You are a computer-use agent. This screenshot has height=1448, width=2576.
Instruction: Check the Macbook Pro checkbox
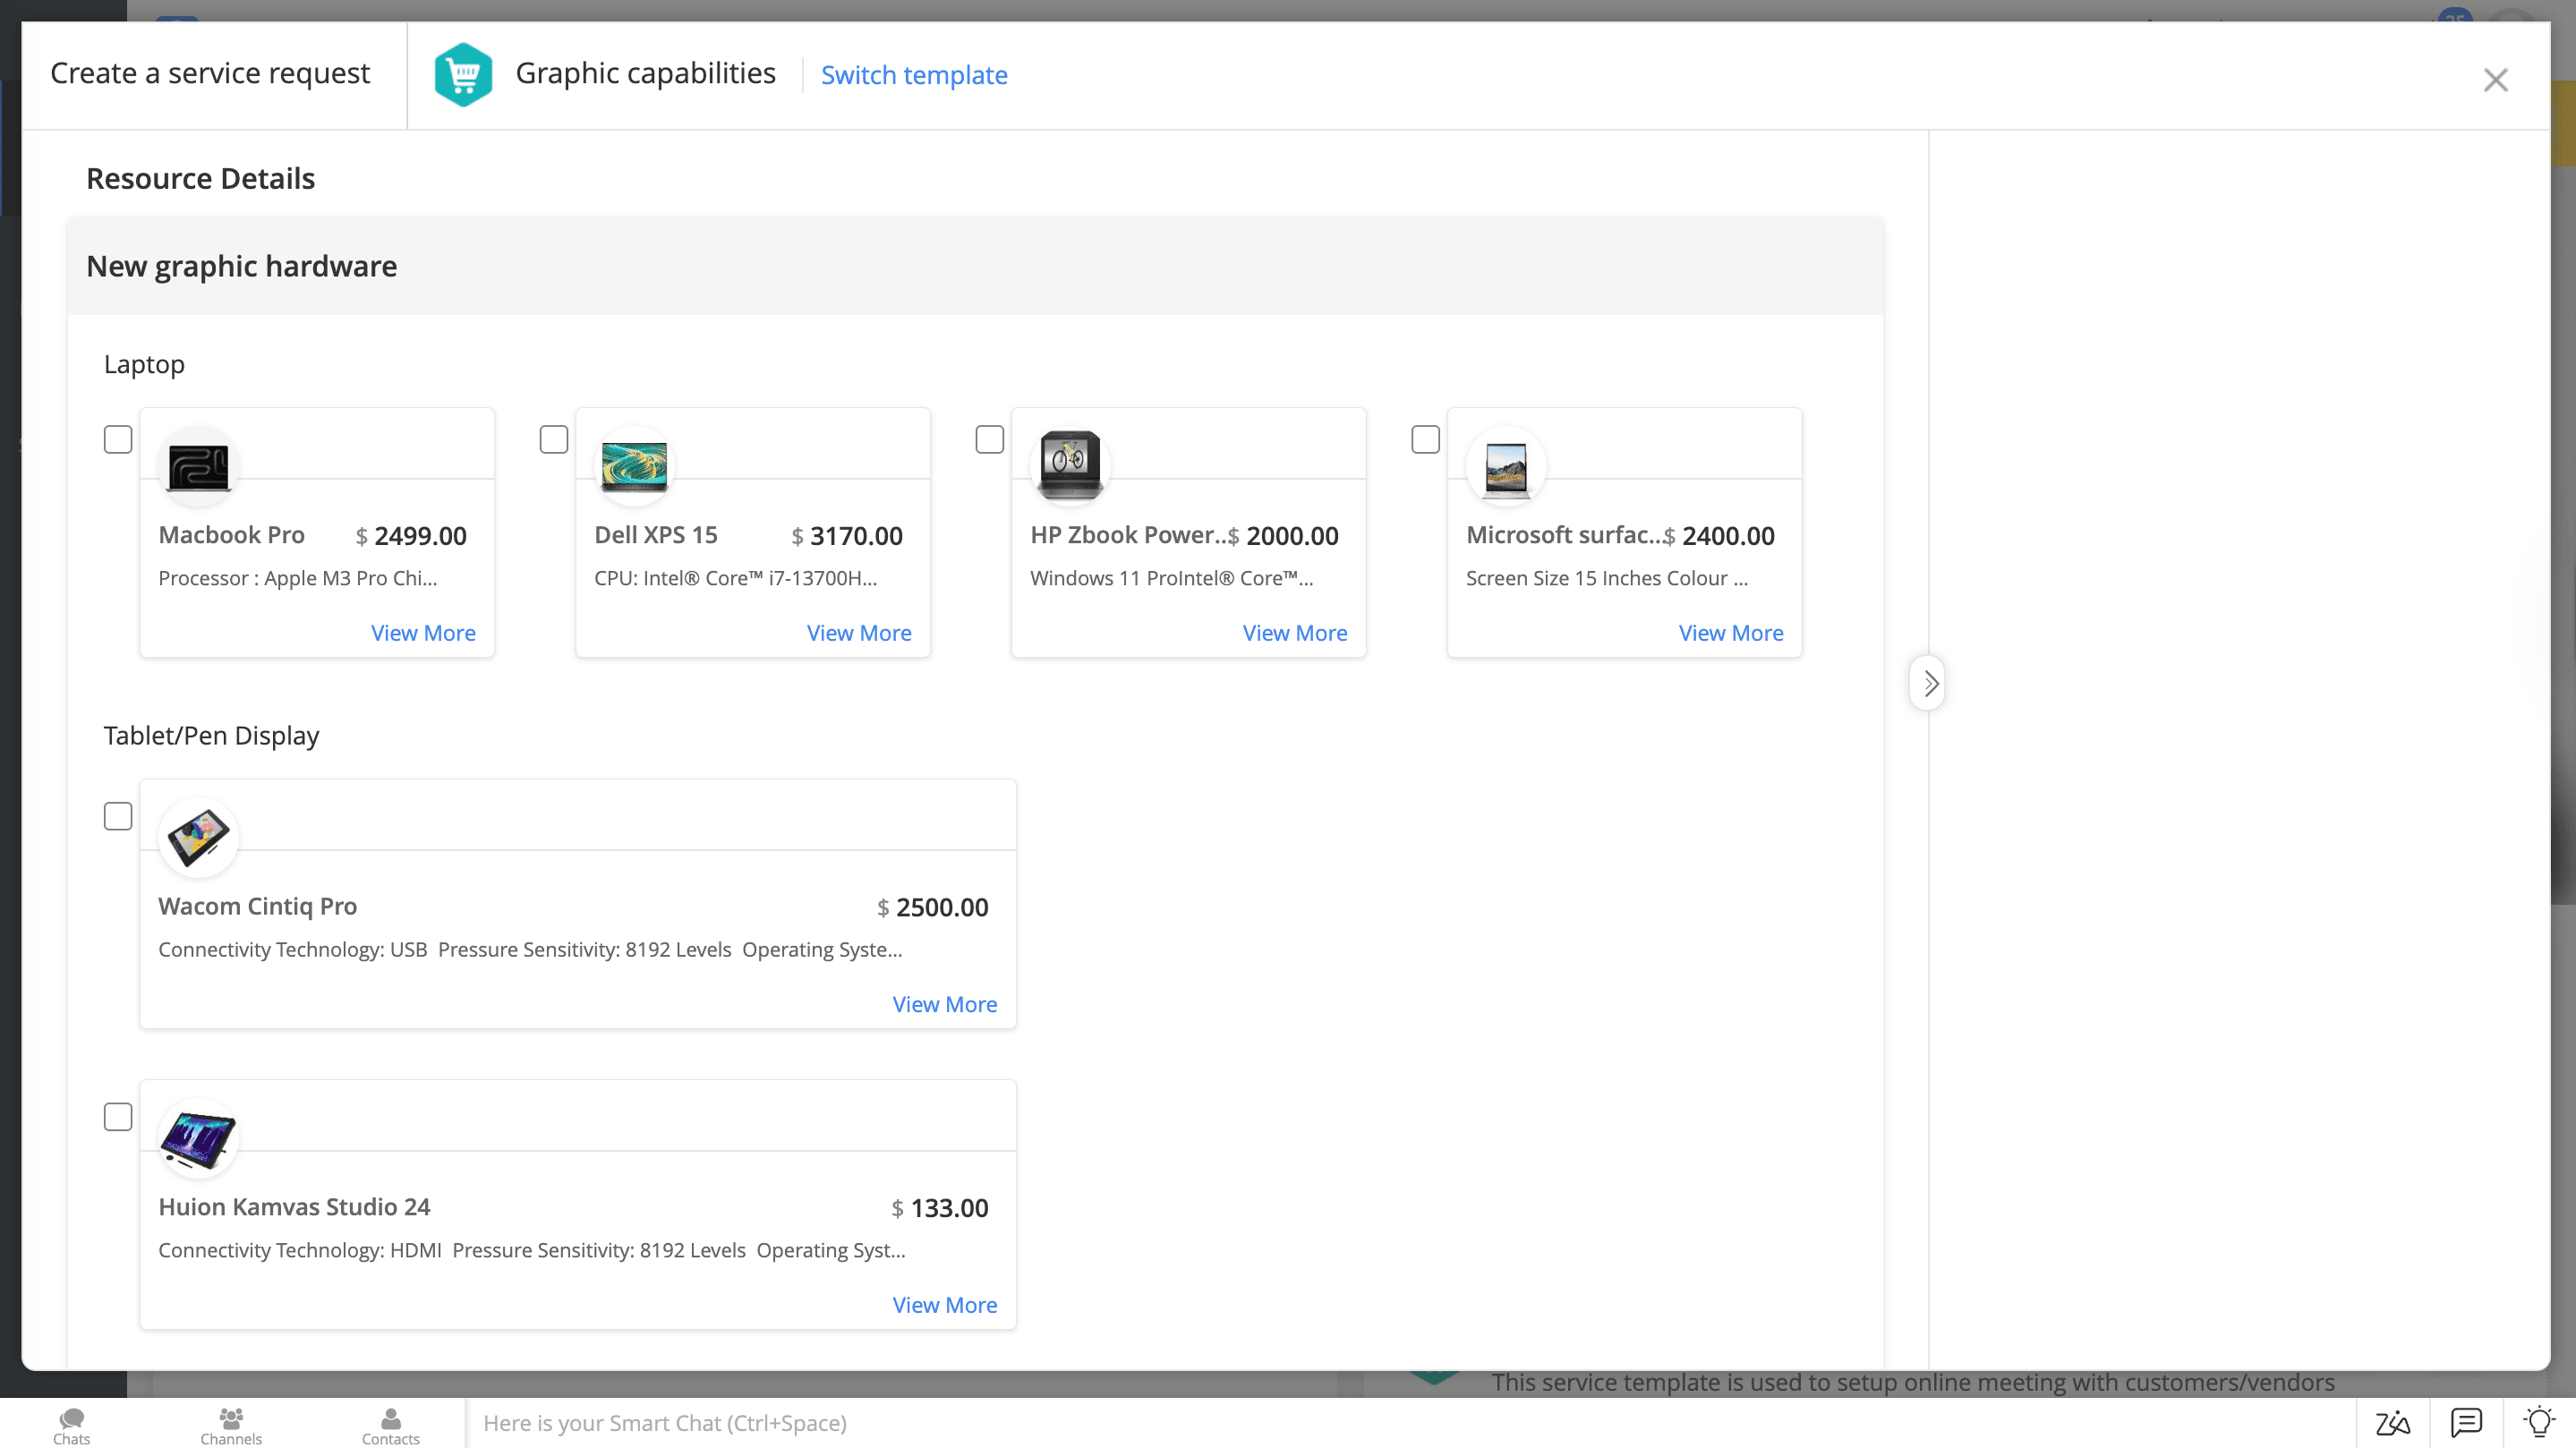(x=118, y=440)
